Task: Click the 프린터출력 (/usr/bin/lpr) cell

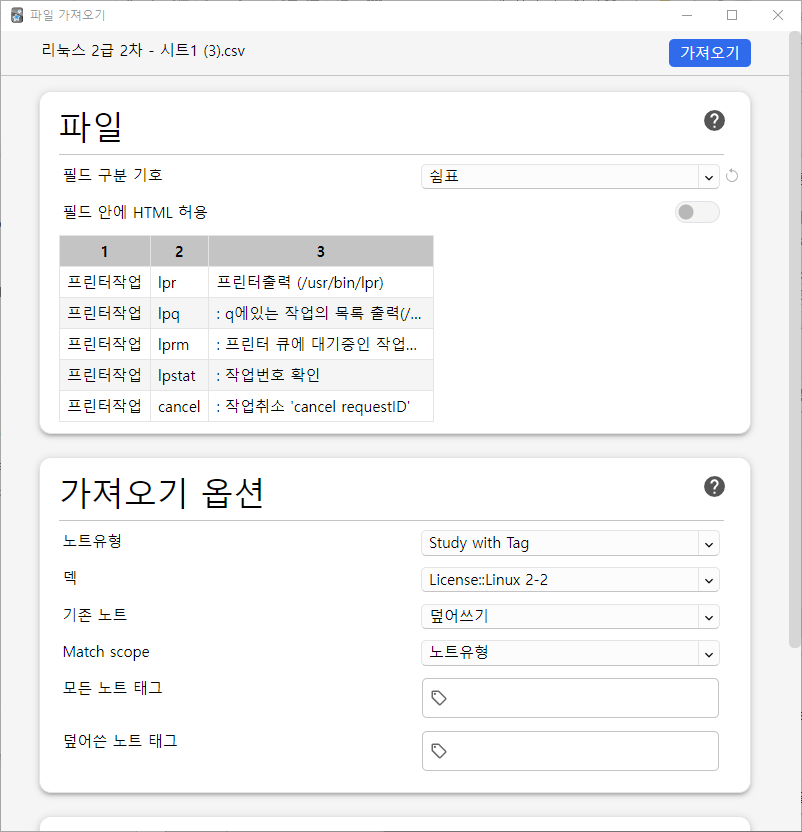Action: click(x=321, y=282)
